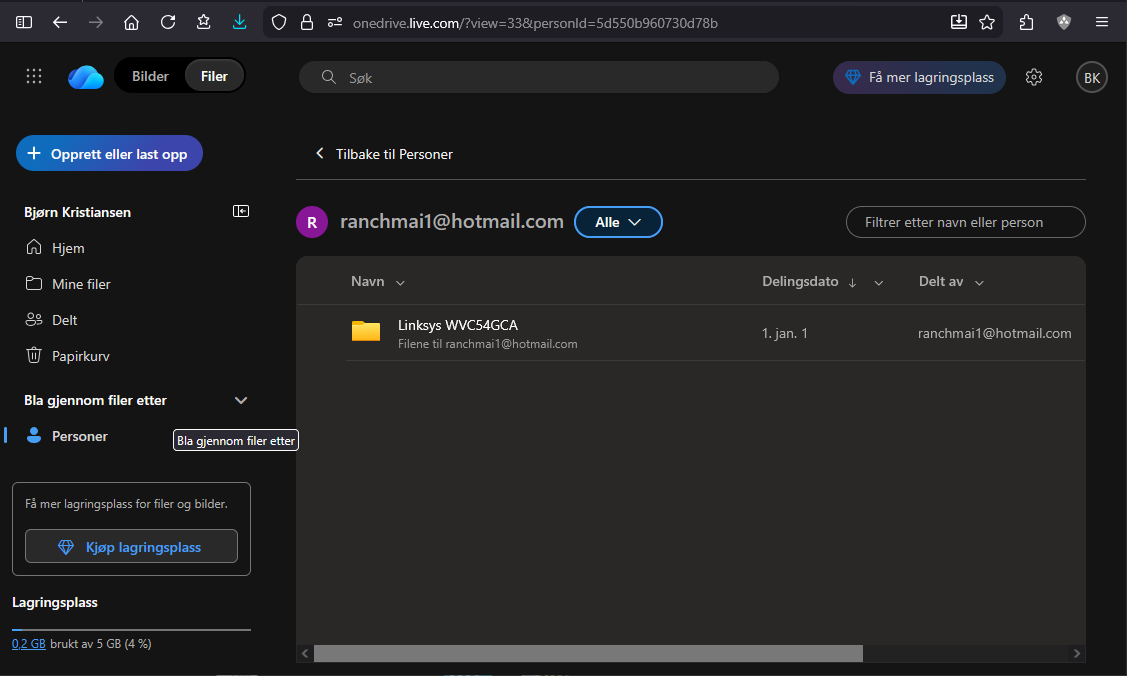Screen dimensions: 1127x676
Task: Click the browser address bar URL
Action: pyautogui.click(x=535, y=23)
